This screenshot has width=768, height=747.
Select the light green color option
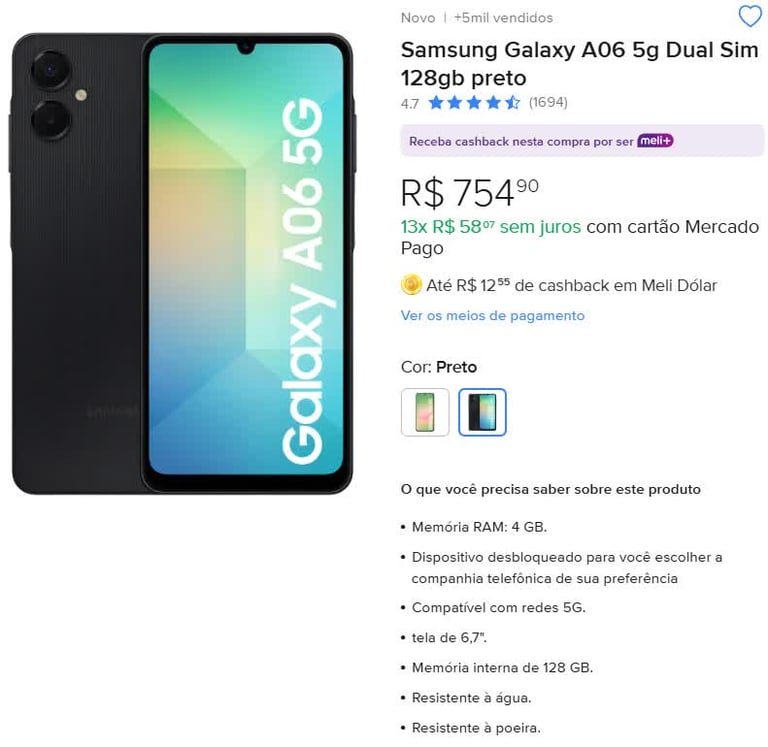pos(425,412)
